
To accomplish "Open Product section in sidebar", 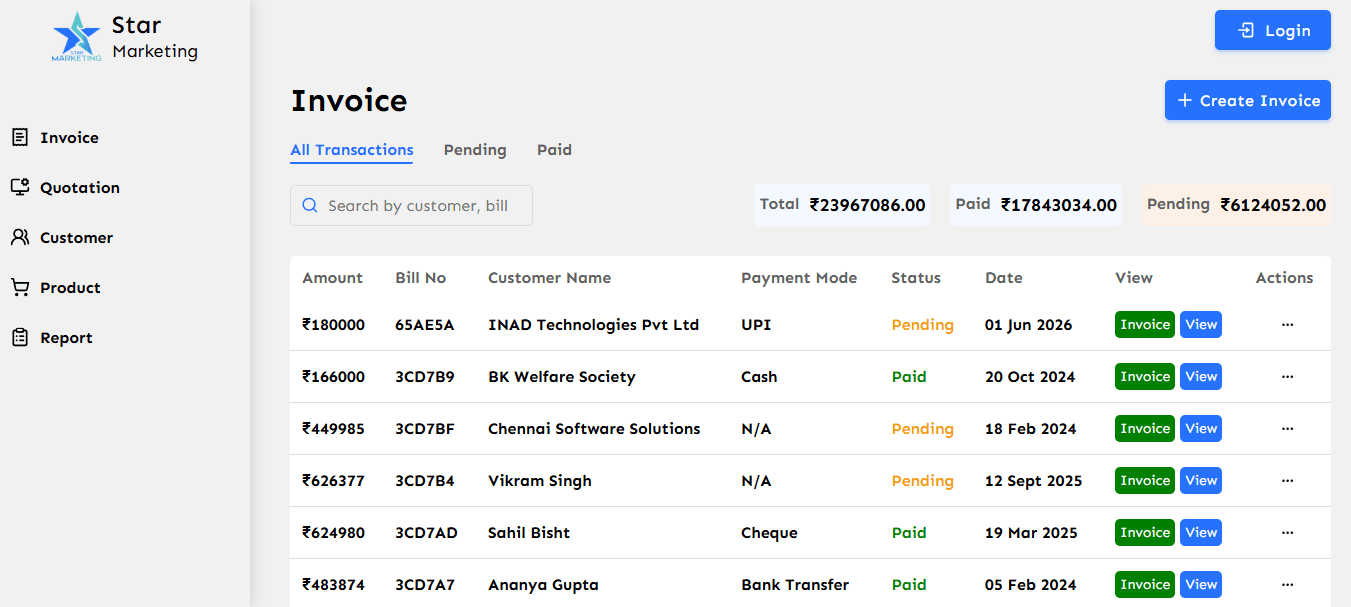I will tap(56, 288).
